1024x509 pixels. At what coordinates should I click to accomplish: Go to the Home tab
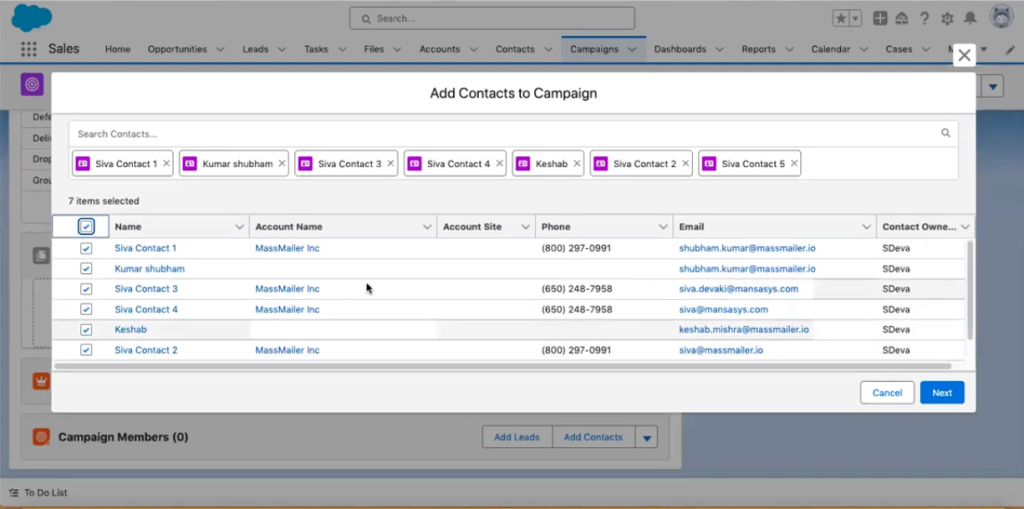(118, 49)
